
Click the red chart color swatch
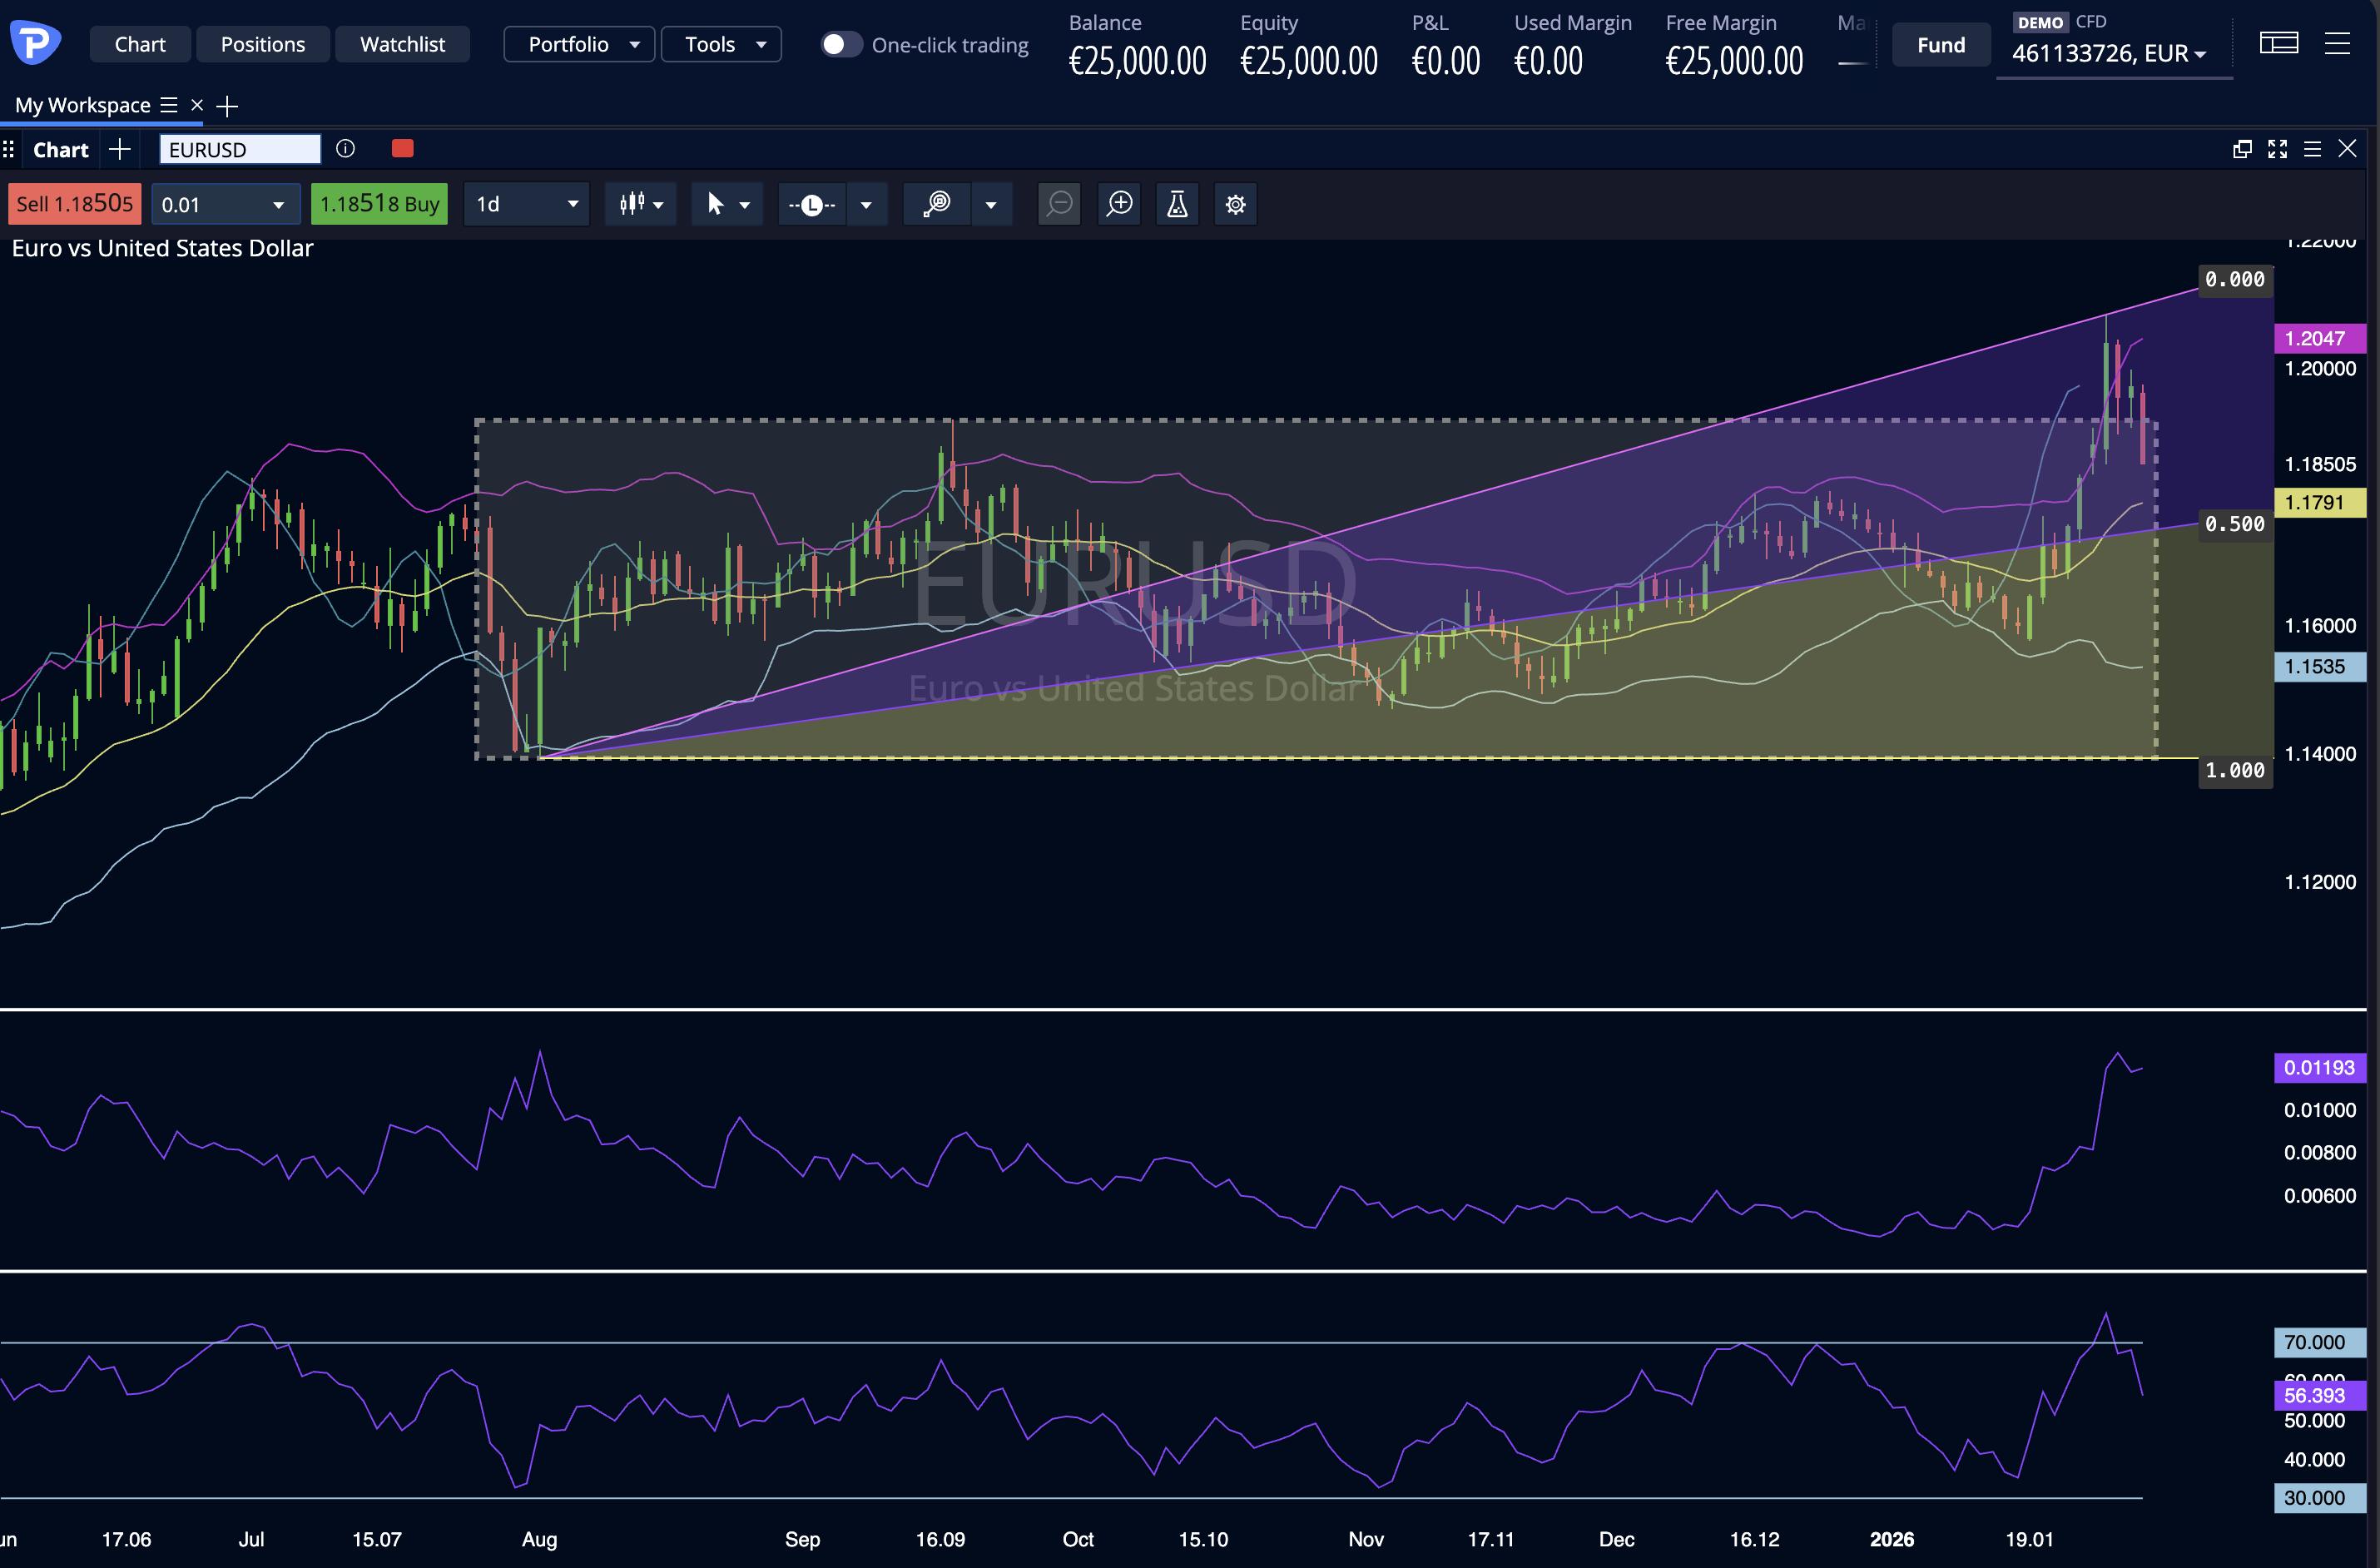coord(402,148)
